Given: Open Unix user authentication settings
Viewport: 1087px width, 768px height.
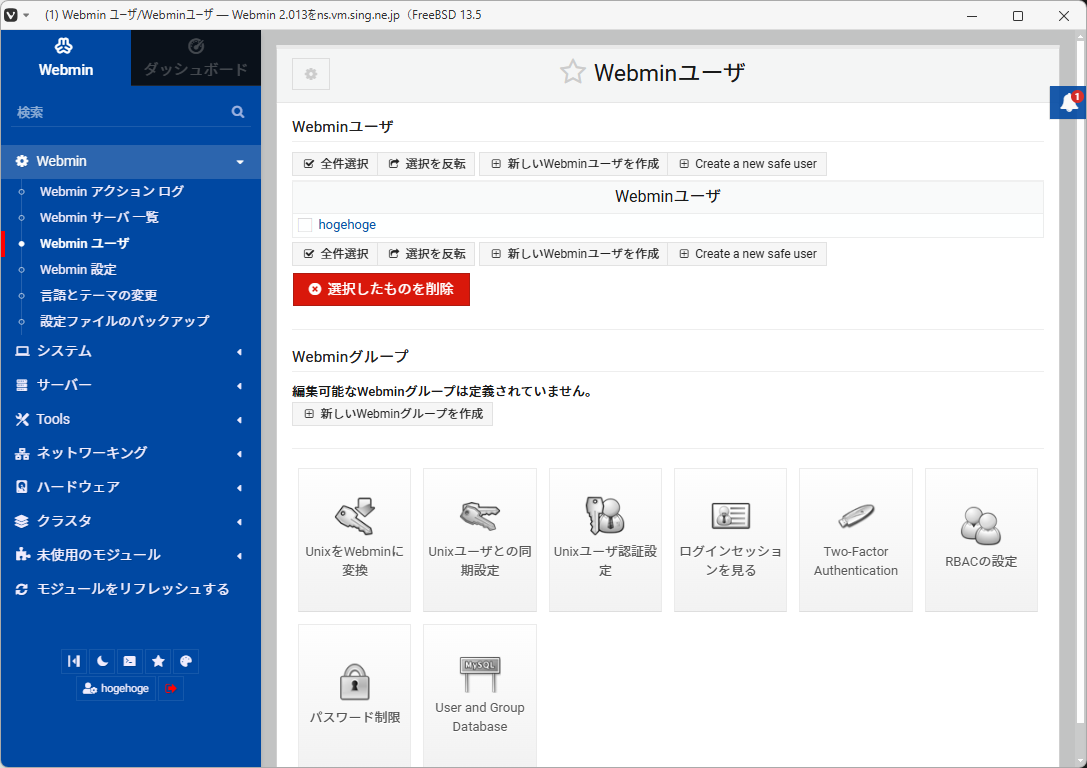Looking at the screenshot, I should 605,540.
